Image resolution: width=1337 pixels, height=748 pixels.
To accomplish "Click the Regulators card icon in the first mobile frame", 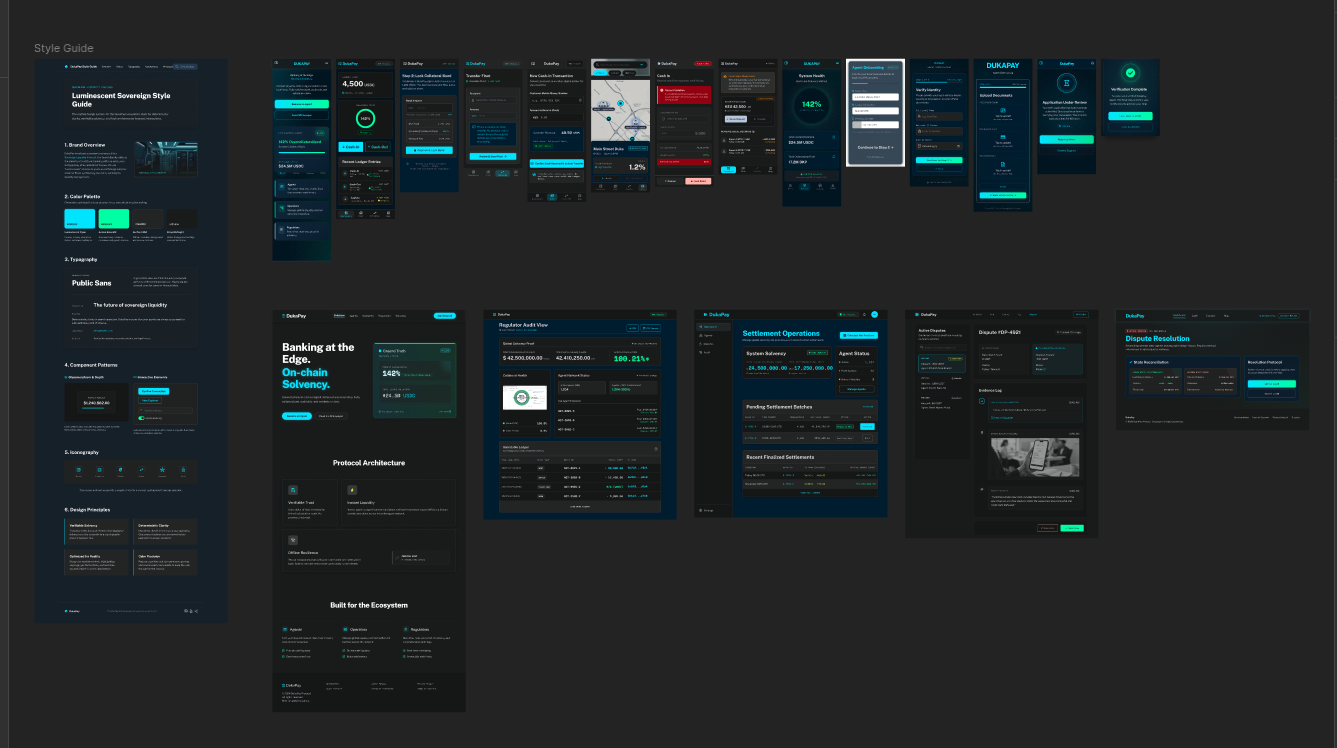I will (281, 228).
